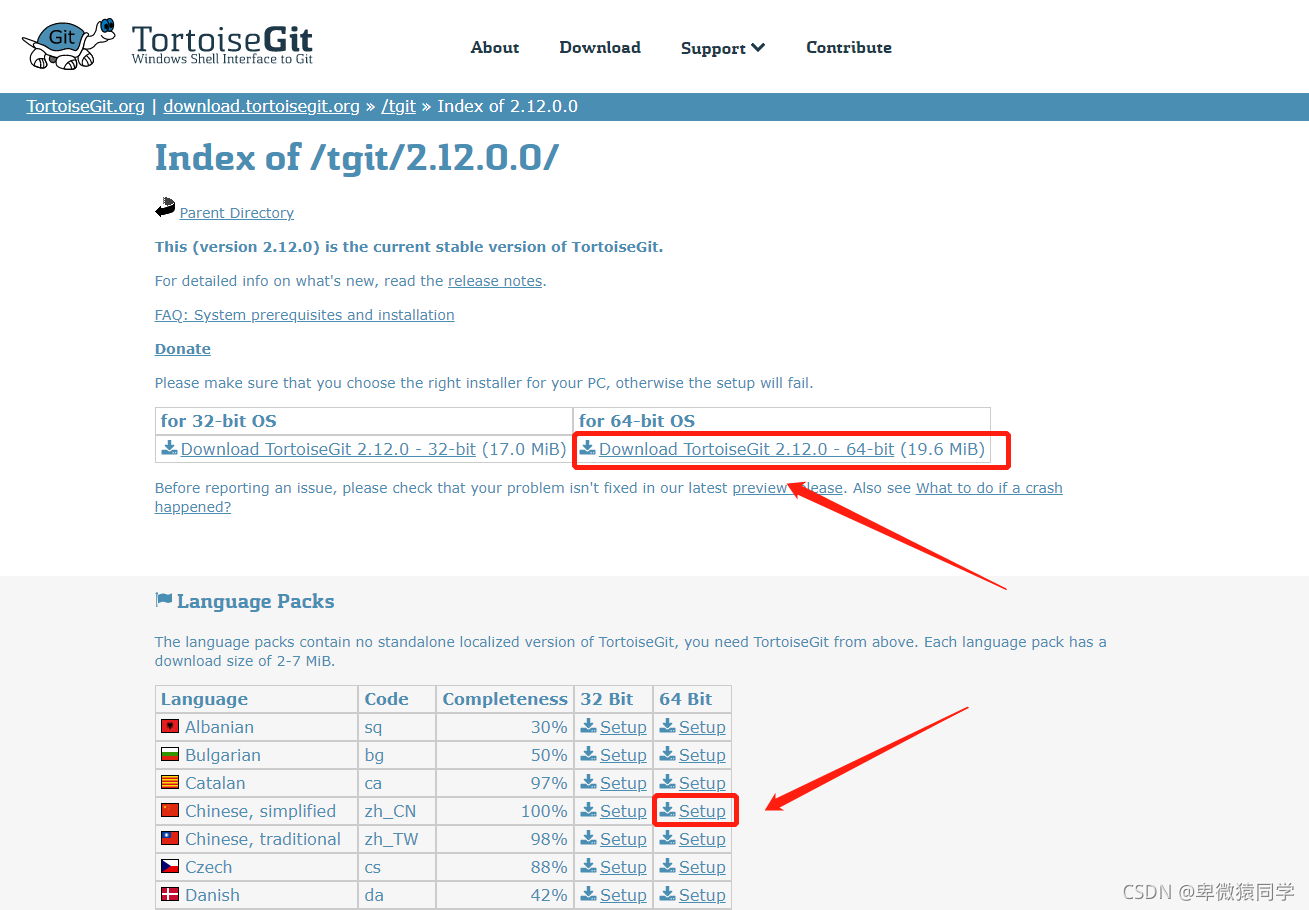Viewport: 1309px width, 910px height.
Task: Click the 100% completeness value
Action: pos(544,811)
